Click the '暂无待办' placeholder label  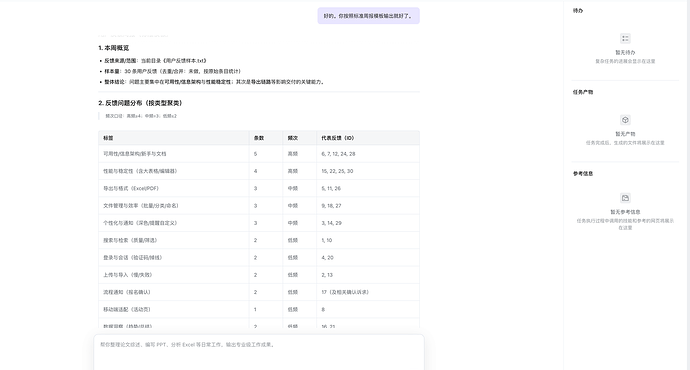tap(625, 52)
